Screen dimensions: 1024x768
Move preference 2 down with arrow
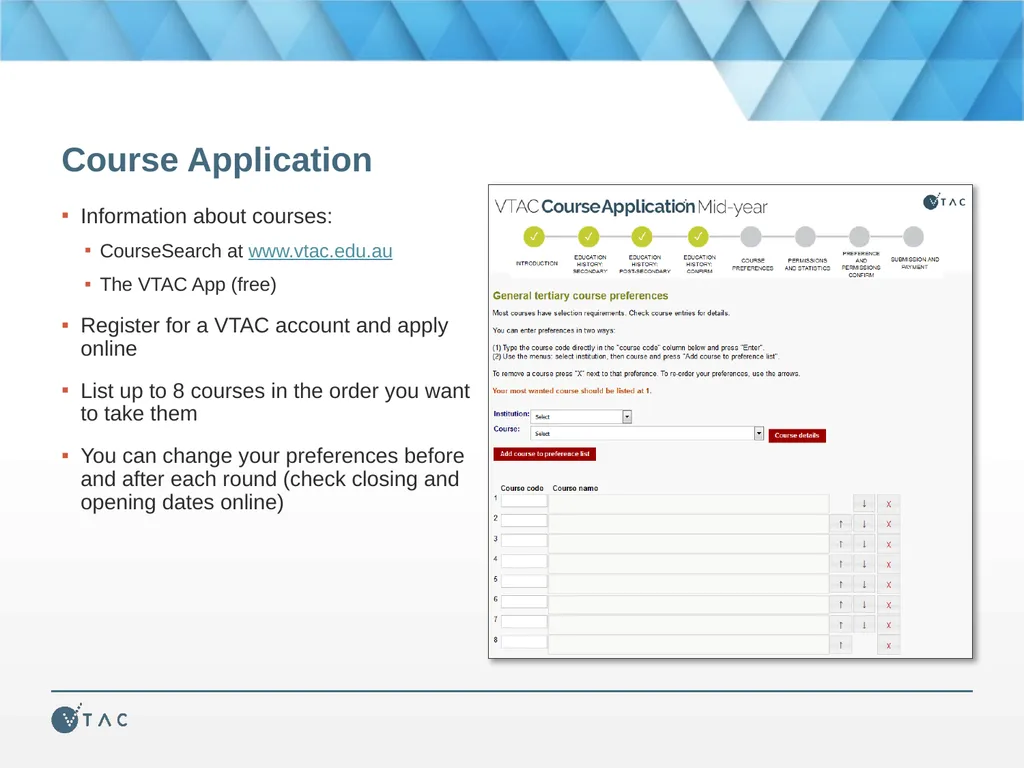coord(864,524)
